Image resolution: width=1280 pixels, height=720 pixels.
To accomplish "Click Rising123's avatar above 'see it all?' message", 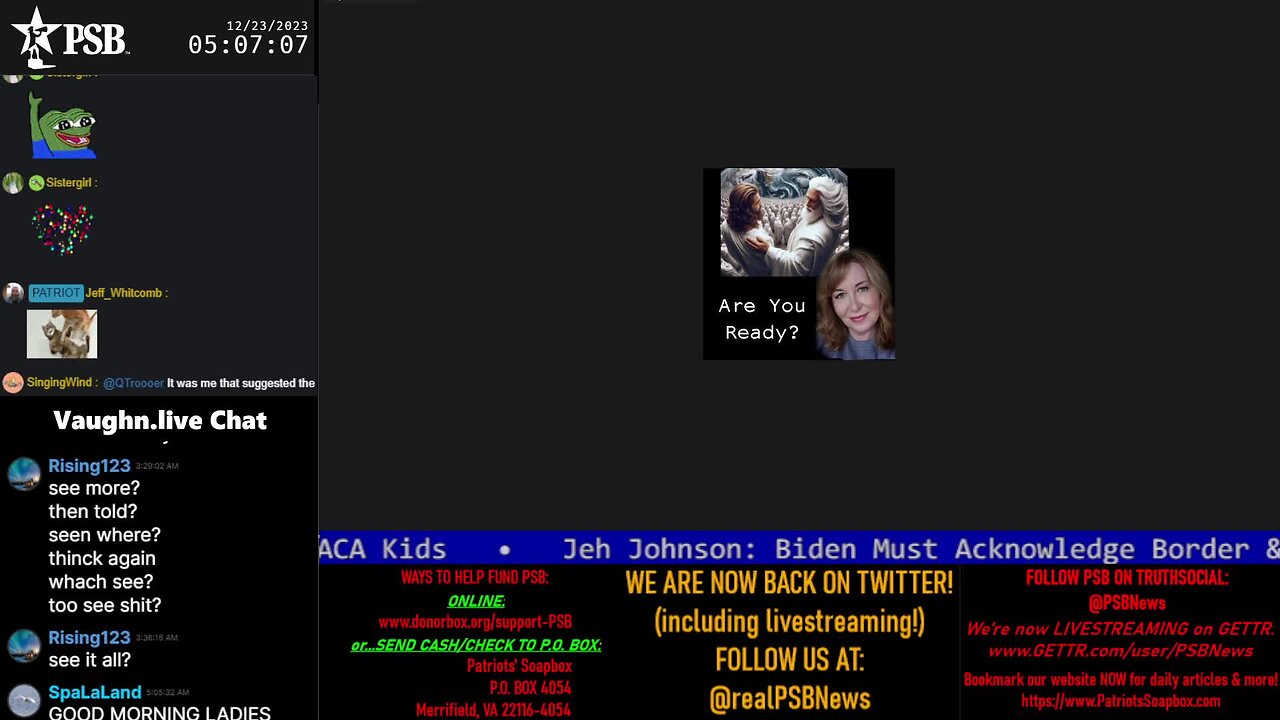I will tap(23, 645).
